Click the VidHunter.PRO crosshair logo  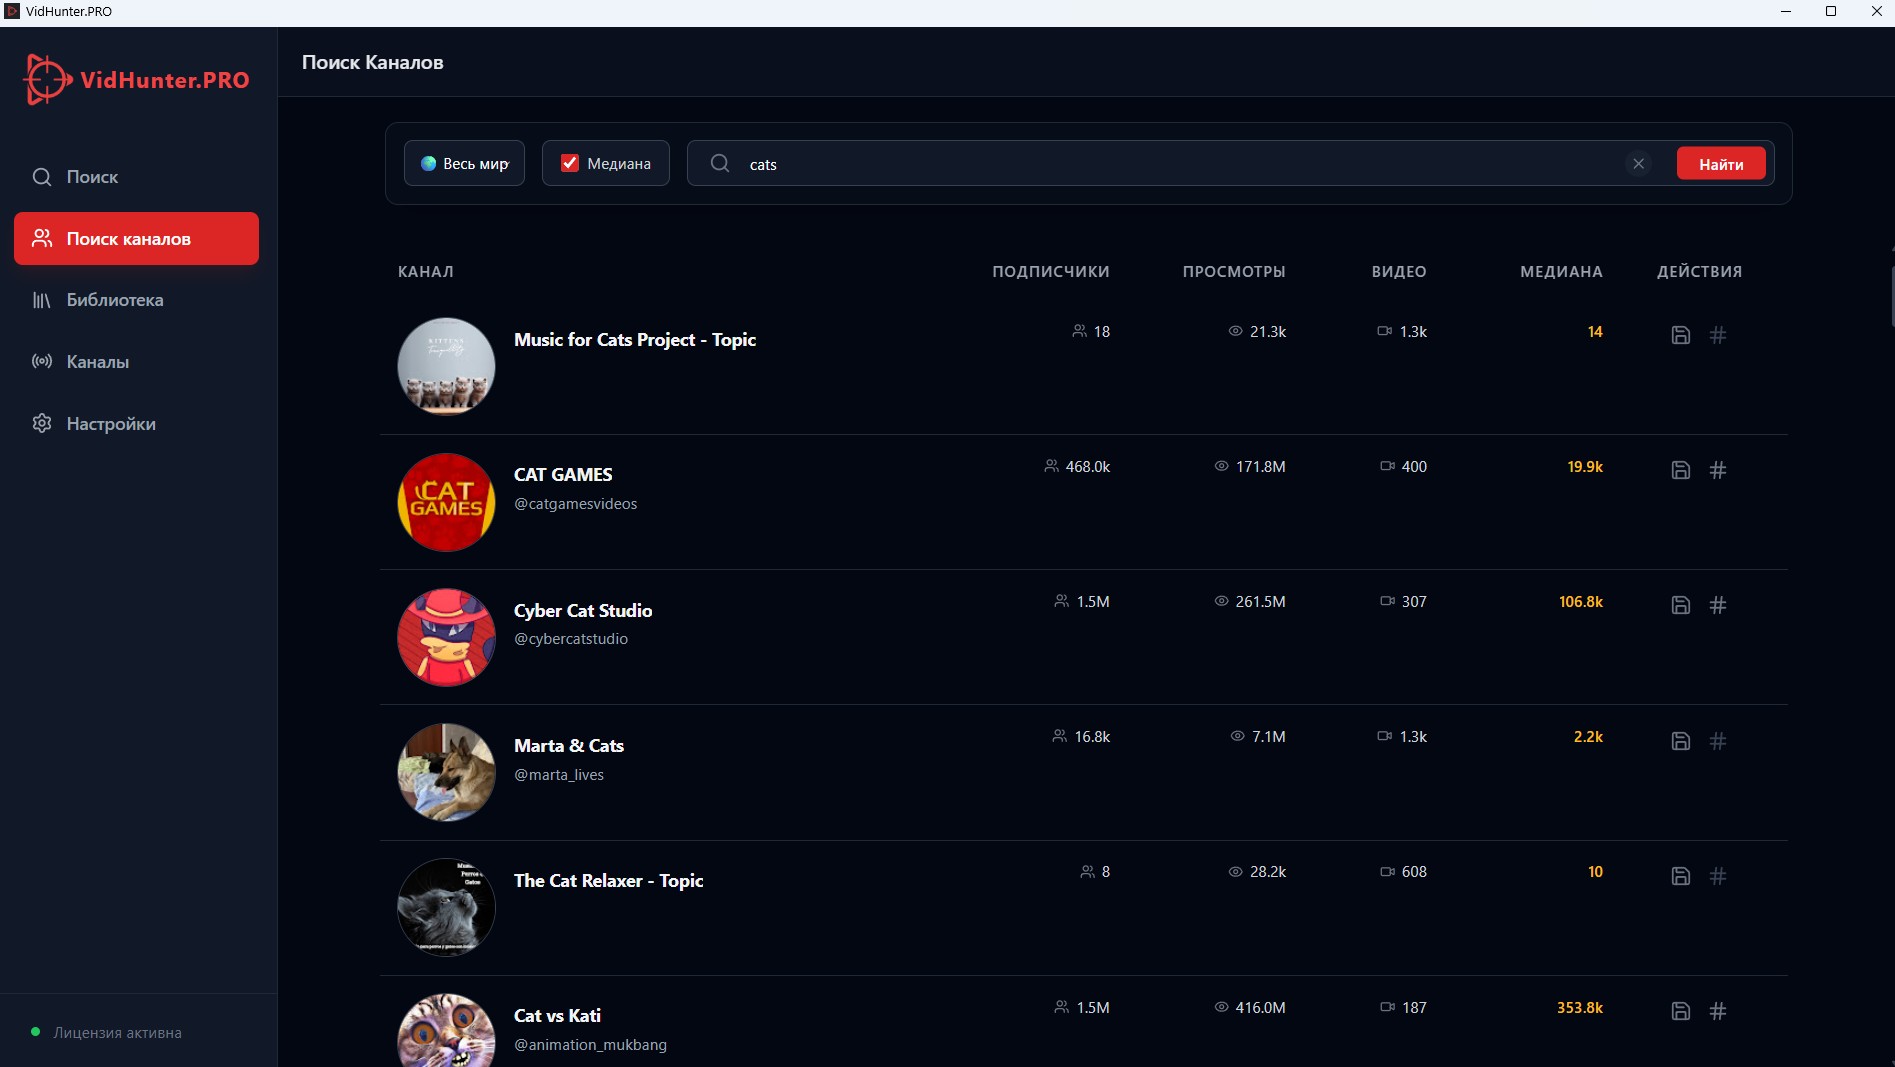point(47,79)
